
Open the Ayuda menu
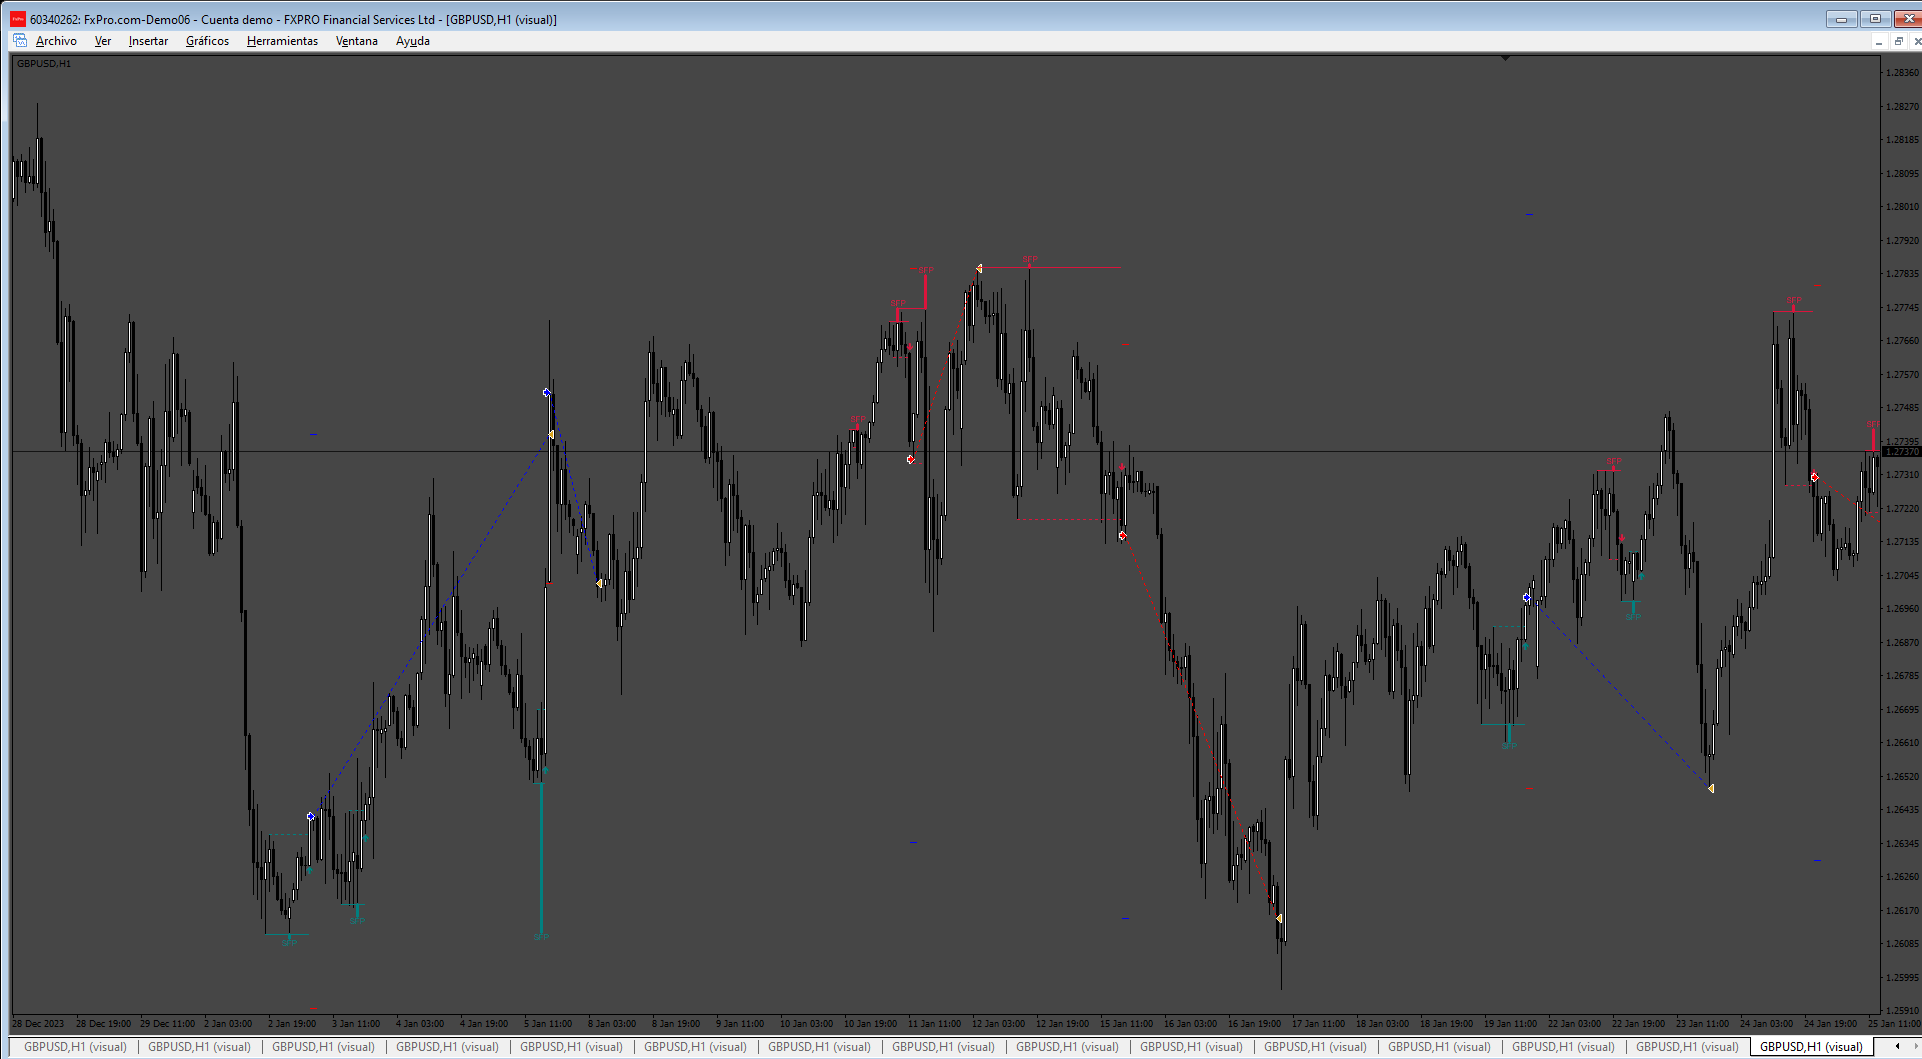pos(413,41)
